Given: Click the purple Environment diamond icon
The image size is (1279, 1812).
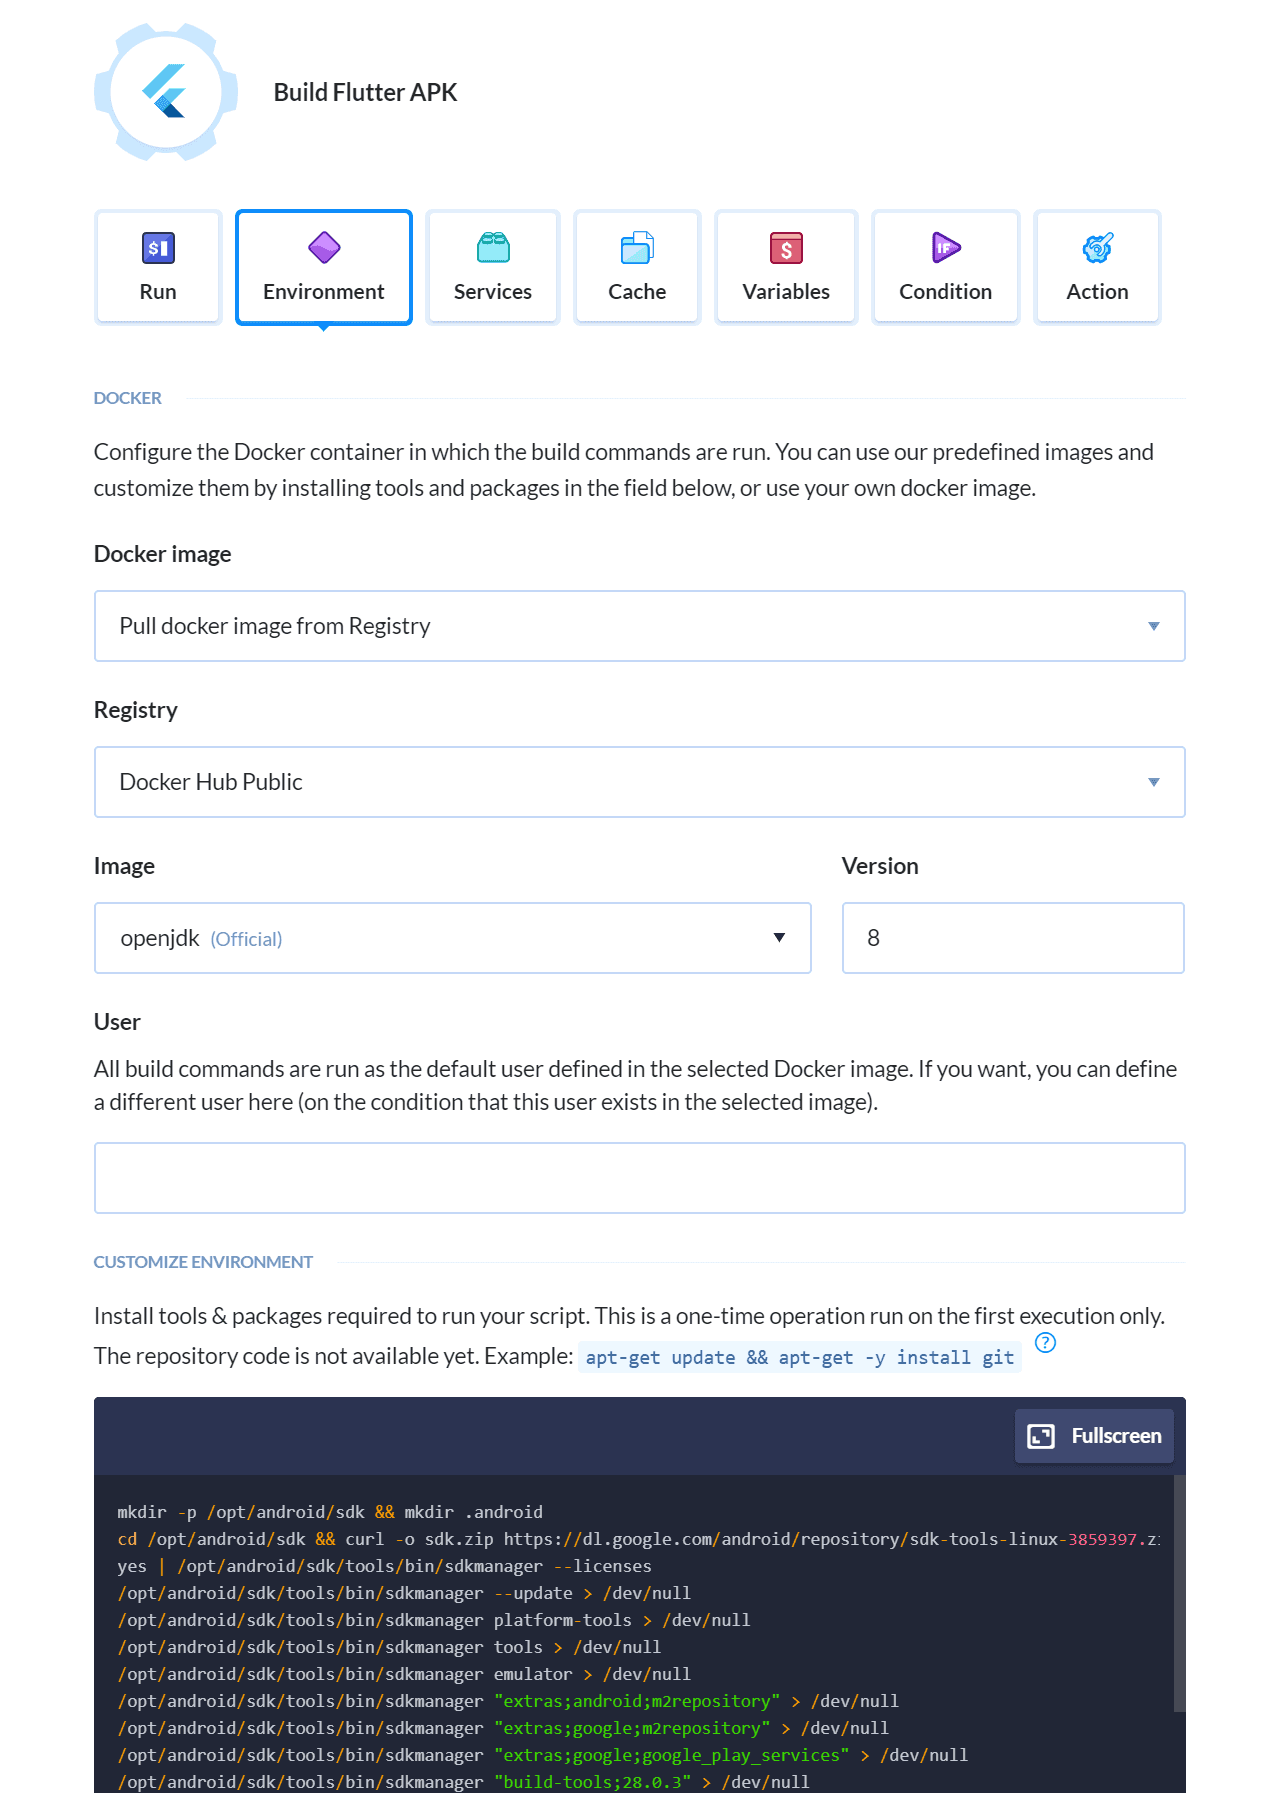Looking at the screenshot, I should point(324,247).
